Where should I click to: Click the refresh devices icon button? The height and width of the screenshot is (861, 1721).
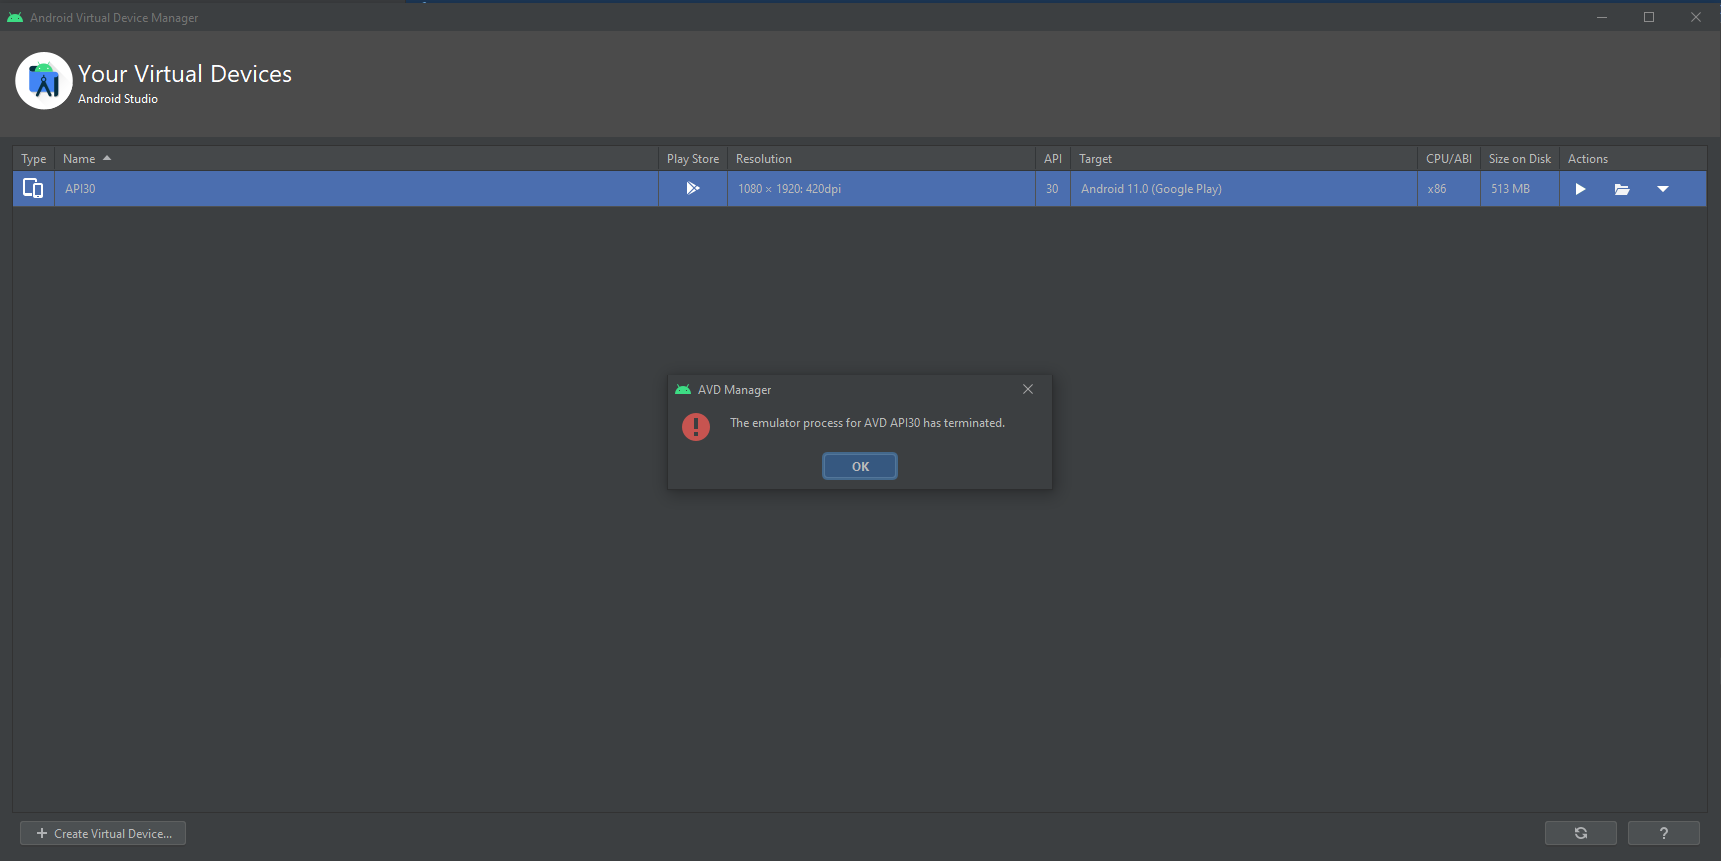coord(1580,833)
